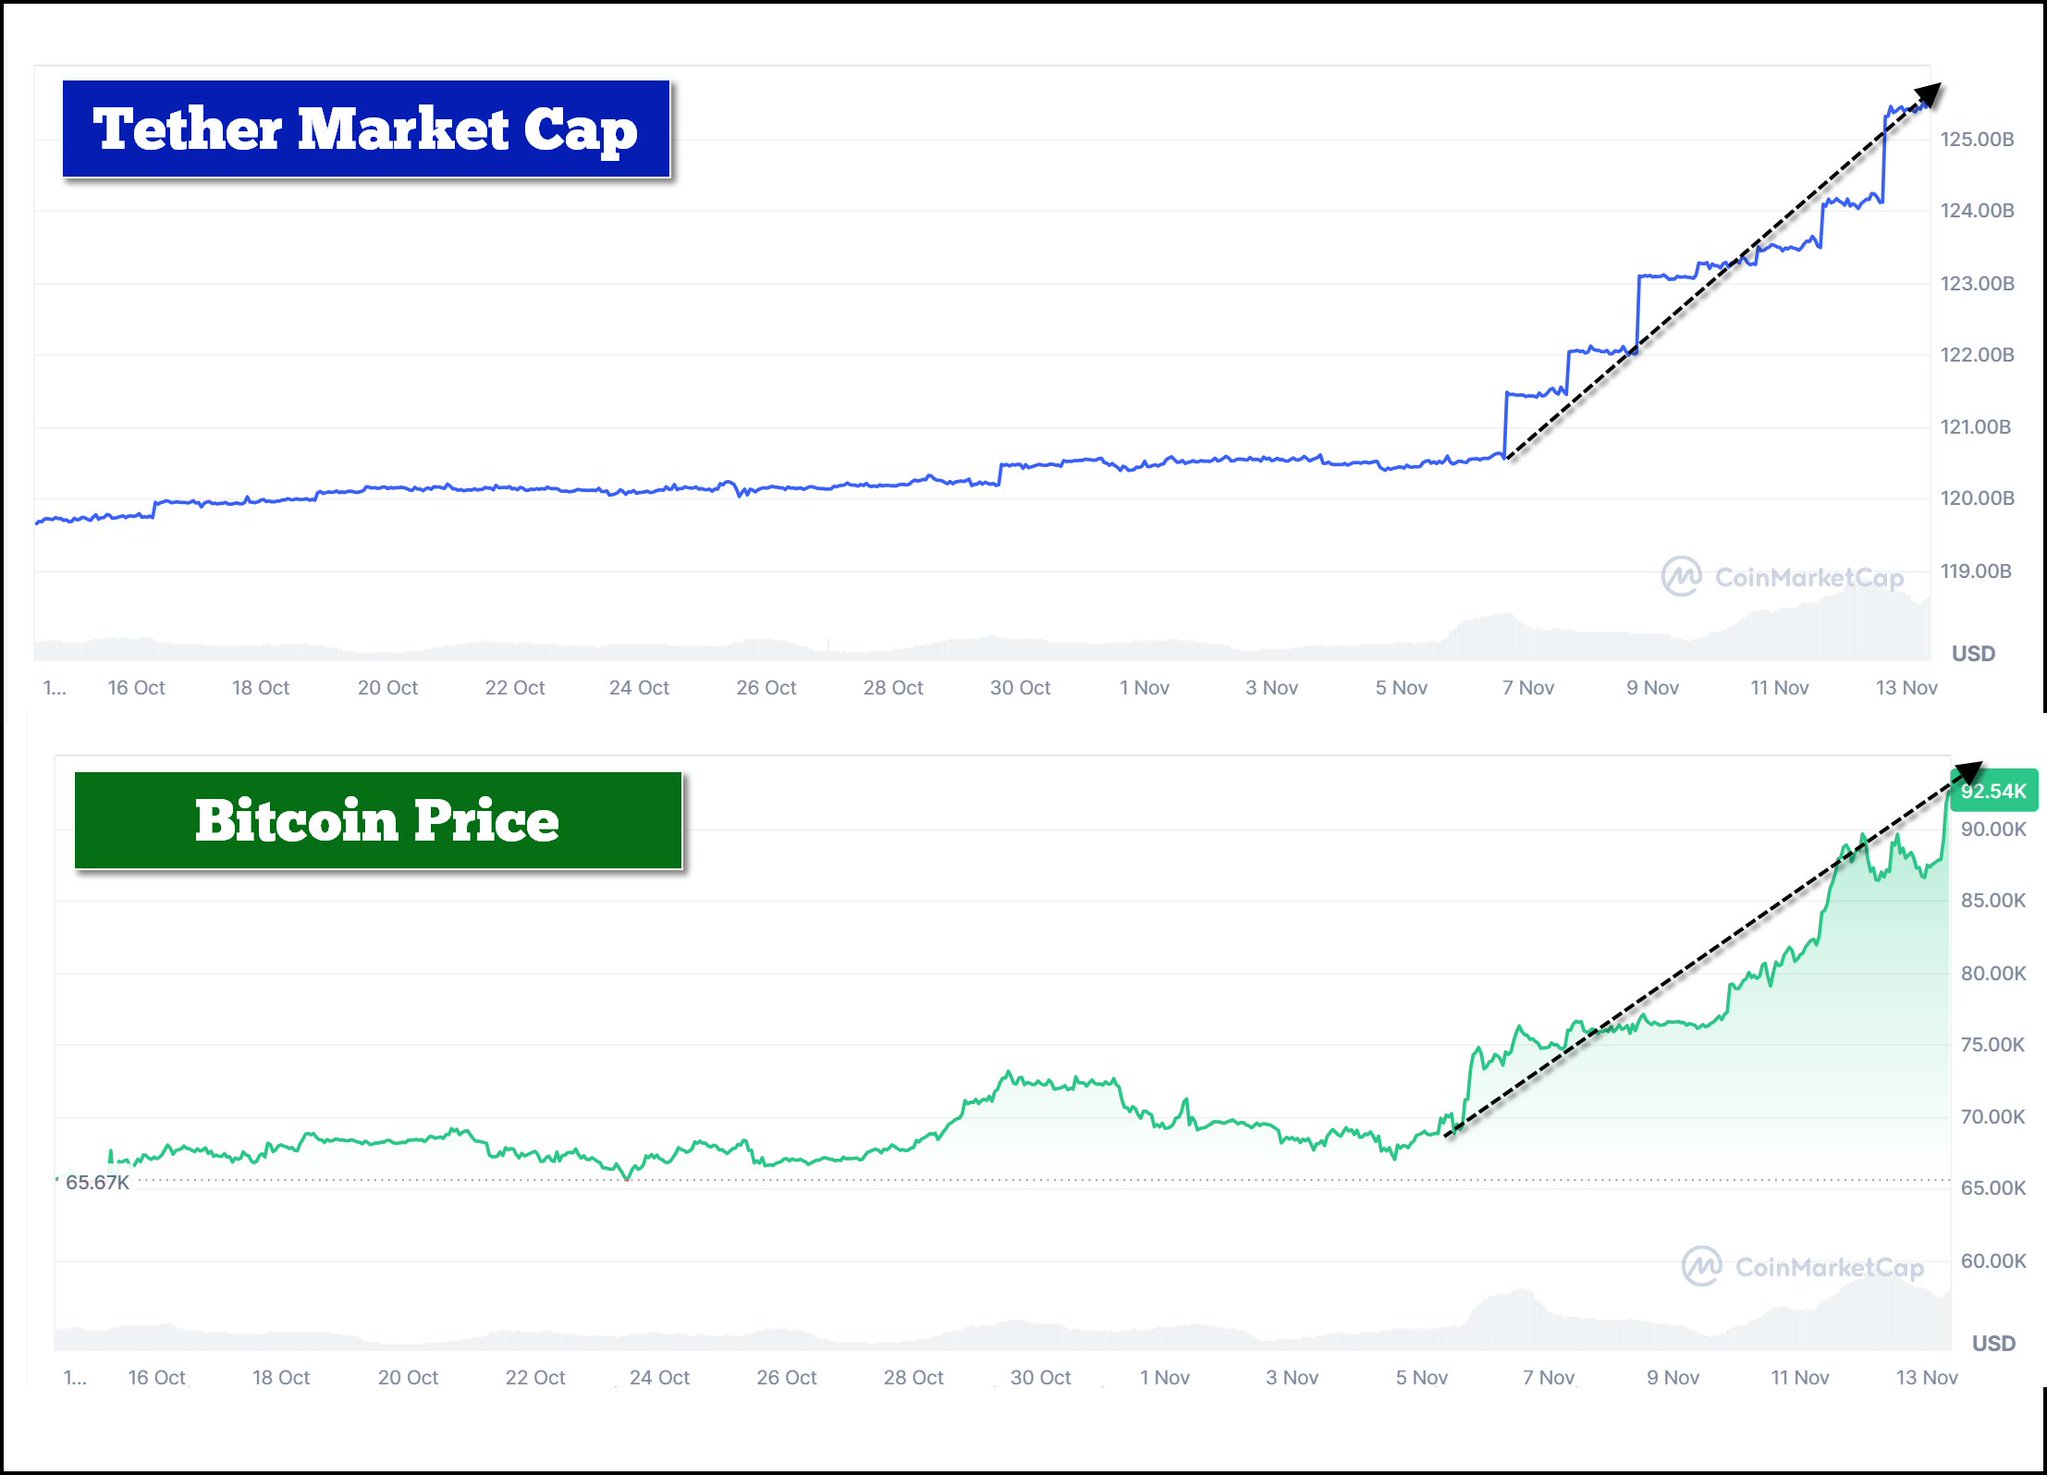Click the 16 Oct date on Tether chart
2047x1475 pixels.
(136, 687)
